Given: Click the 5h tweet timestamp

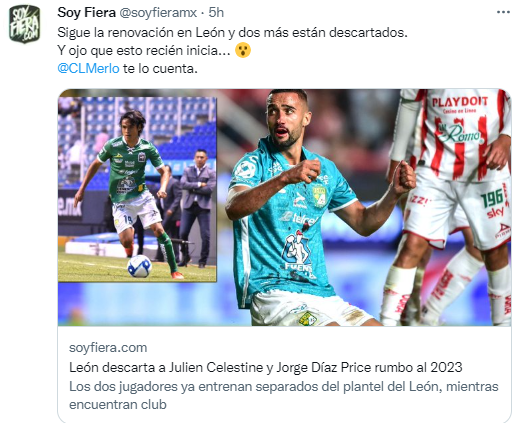Looking at the screenshot, I should 216,13.
